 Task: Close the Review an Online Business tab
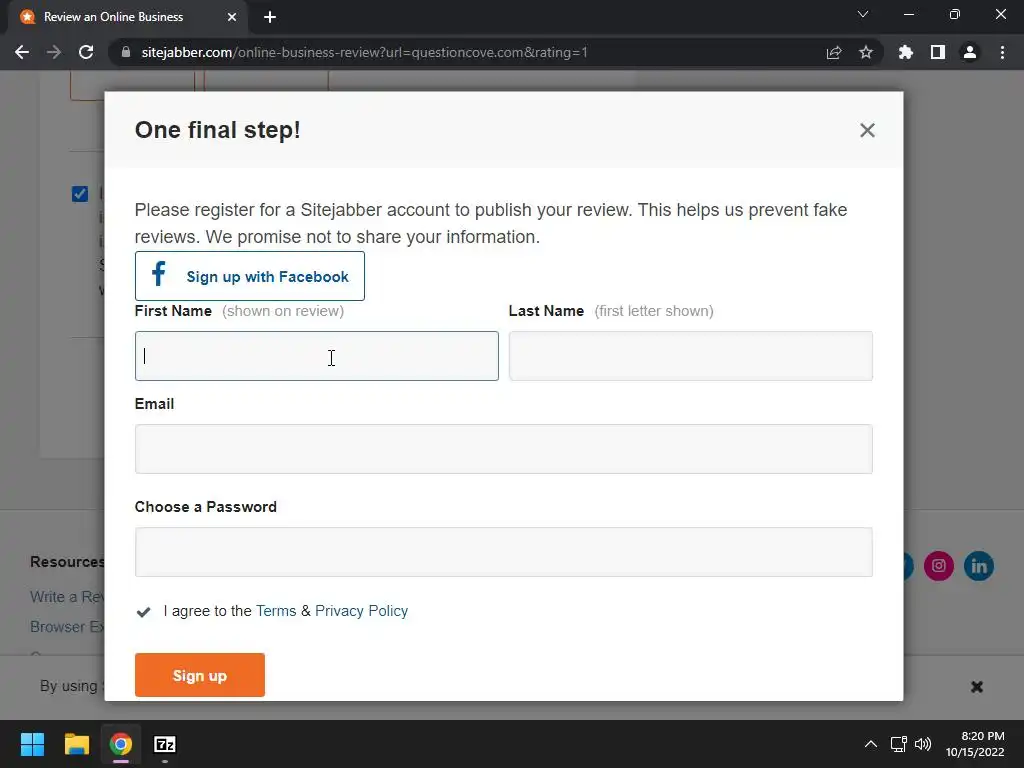coord(232,17)
